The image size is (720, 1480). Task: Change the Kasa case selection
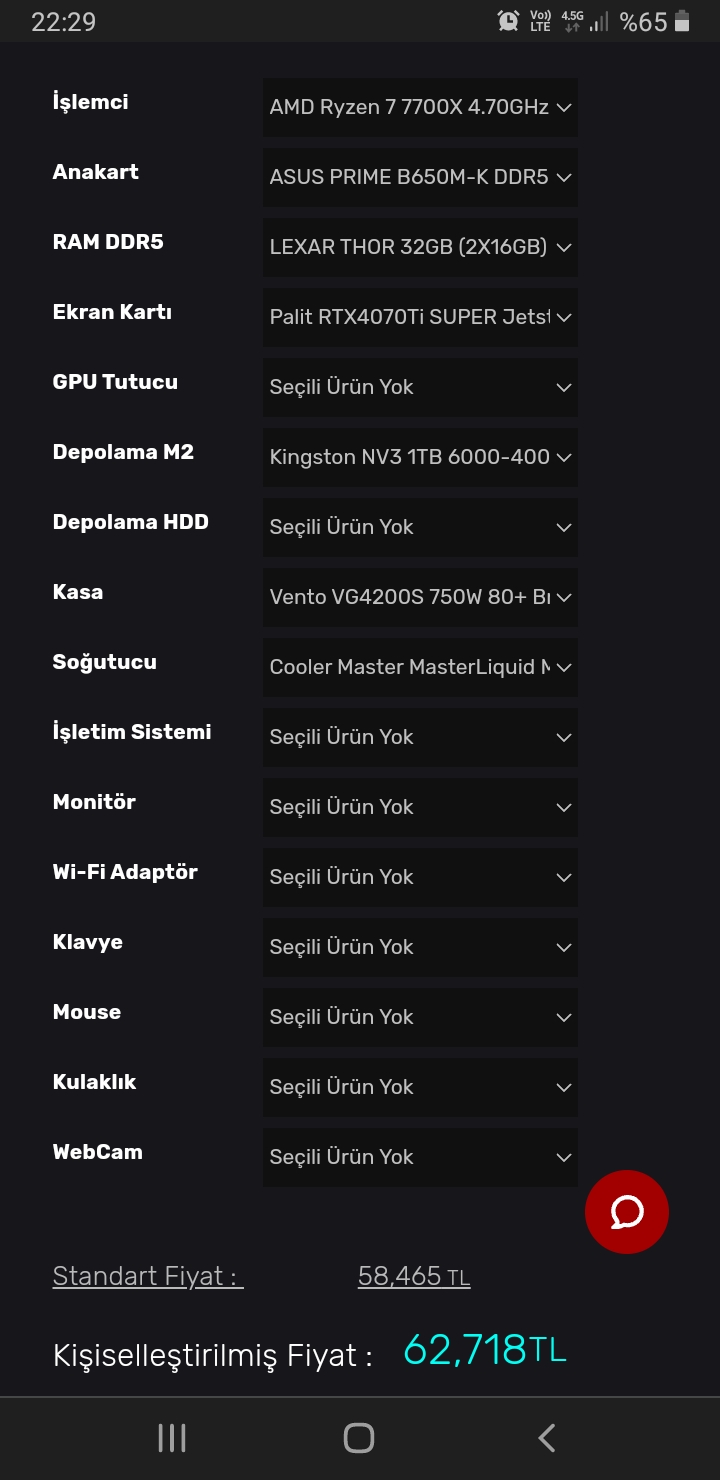(420, 597)
